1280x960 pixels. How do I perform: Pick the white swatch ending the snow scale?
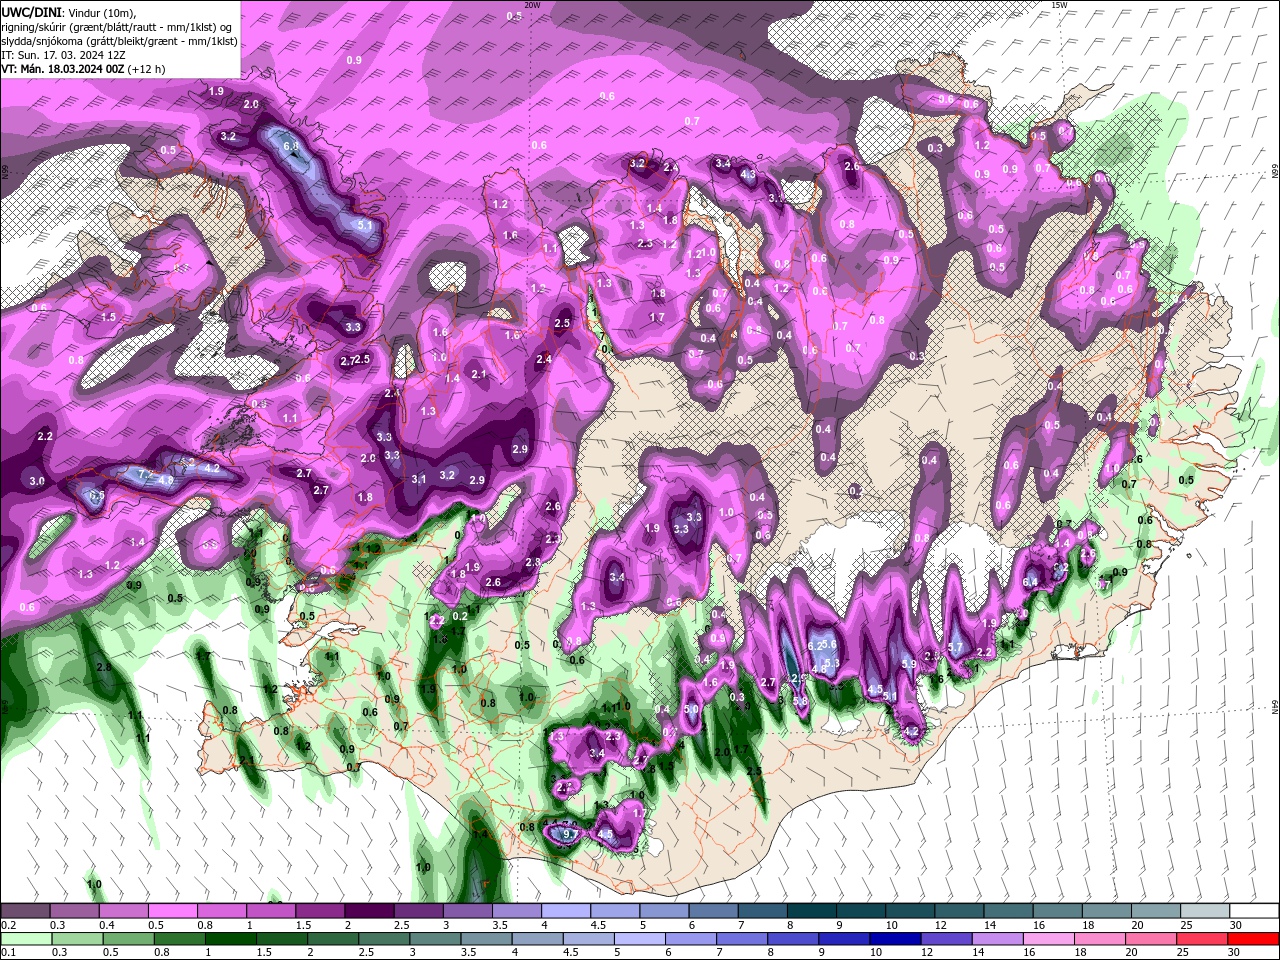1253,911
